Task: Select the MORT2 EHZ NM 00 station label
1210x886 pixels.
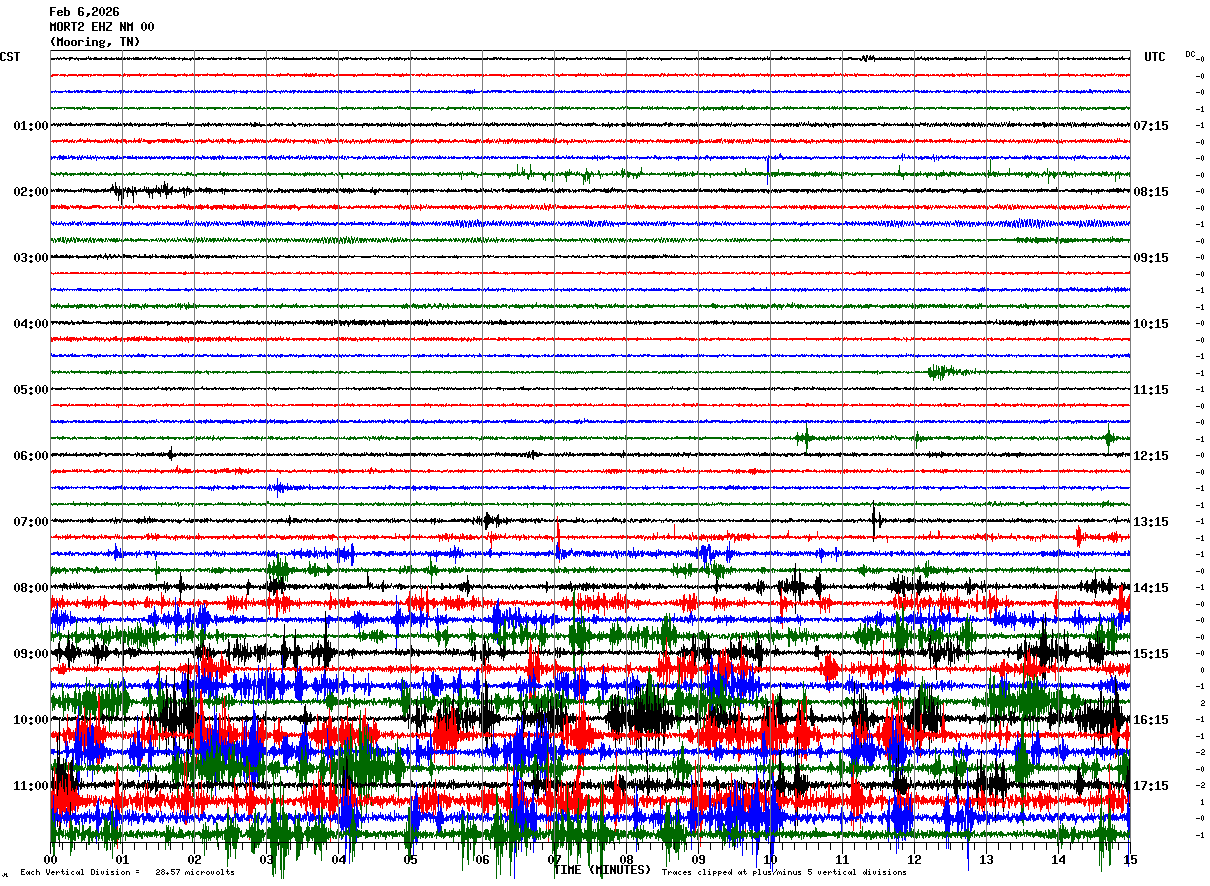Action: point(102,27)
